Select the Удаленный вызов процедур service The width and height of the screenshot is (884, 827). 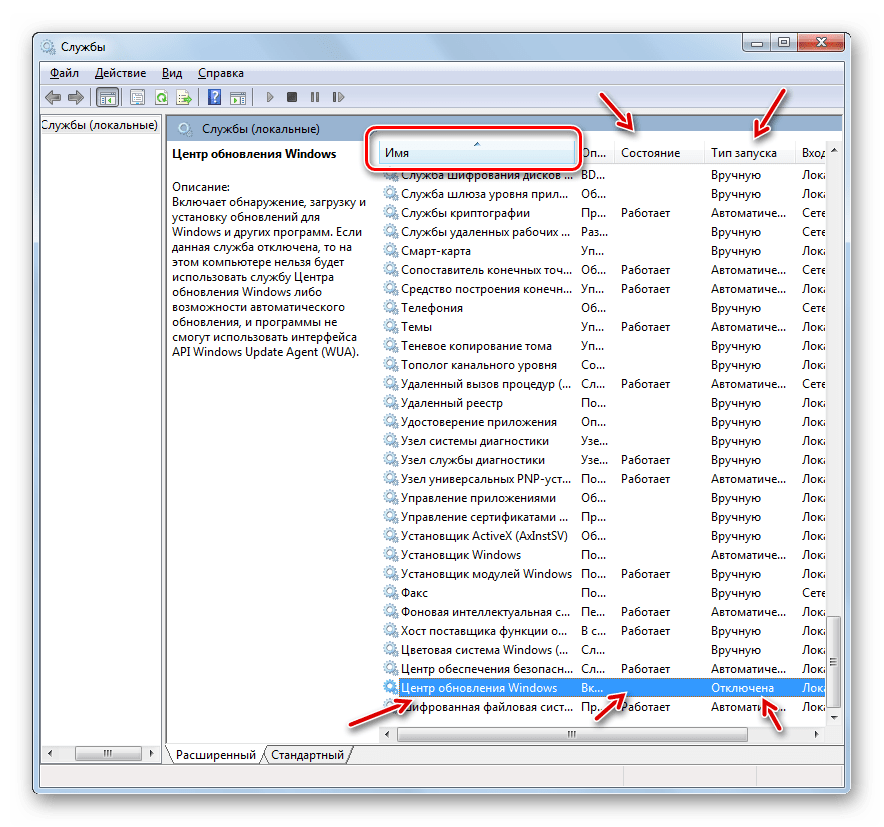(604, 384)
